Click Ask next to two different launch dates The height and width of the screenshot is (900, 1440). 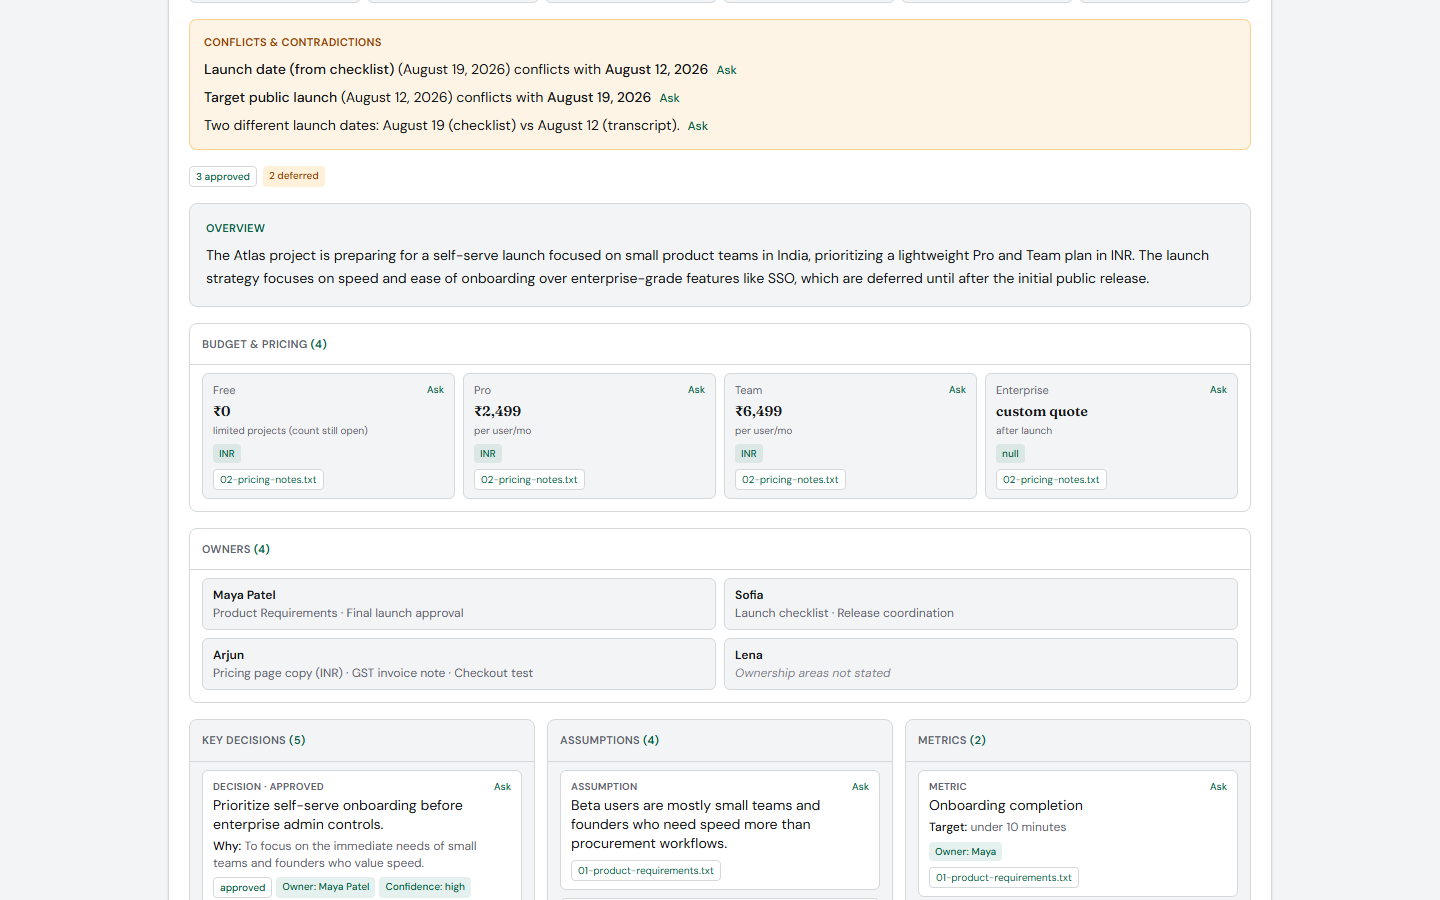pyautogui.click(x=697, y=126)
